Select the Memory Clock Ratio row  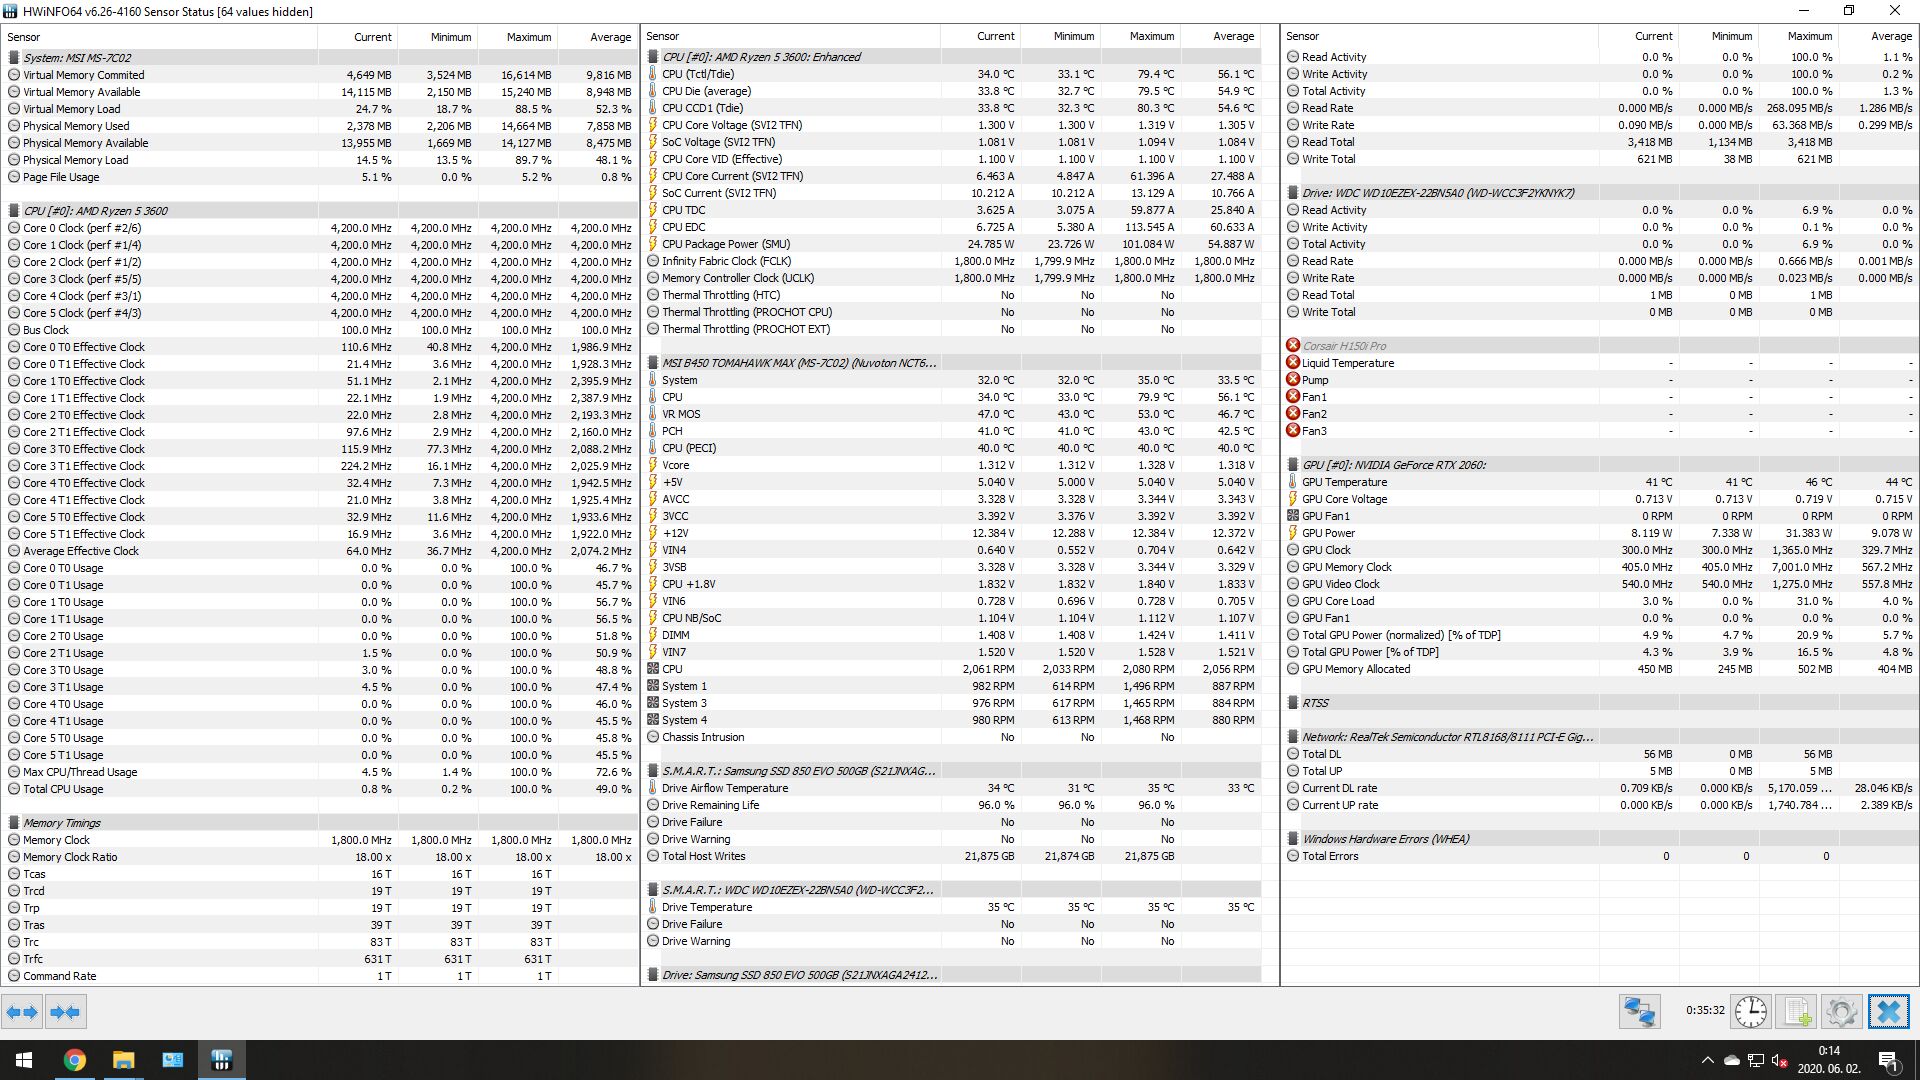coord(320,857)
